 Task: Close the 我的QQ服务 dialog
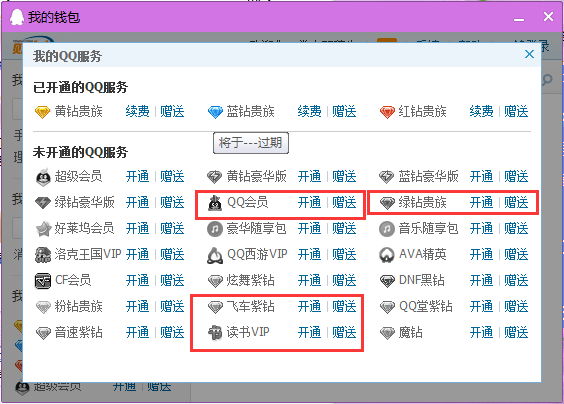point(529,54)
